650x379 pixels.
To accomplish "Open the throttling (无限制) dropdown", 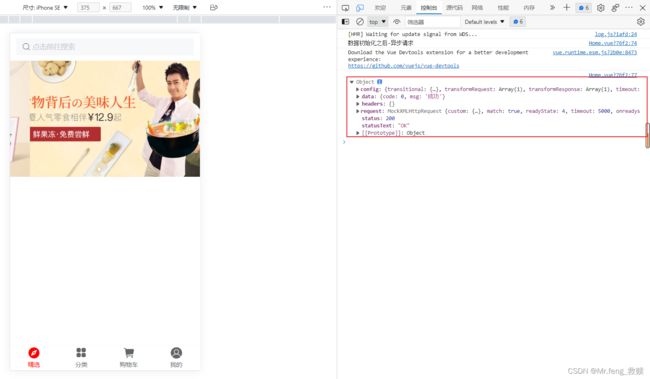I will tap(184, 7).
